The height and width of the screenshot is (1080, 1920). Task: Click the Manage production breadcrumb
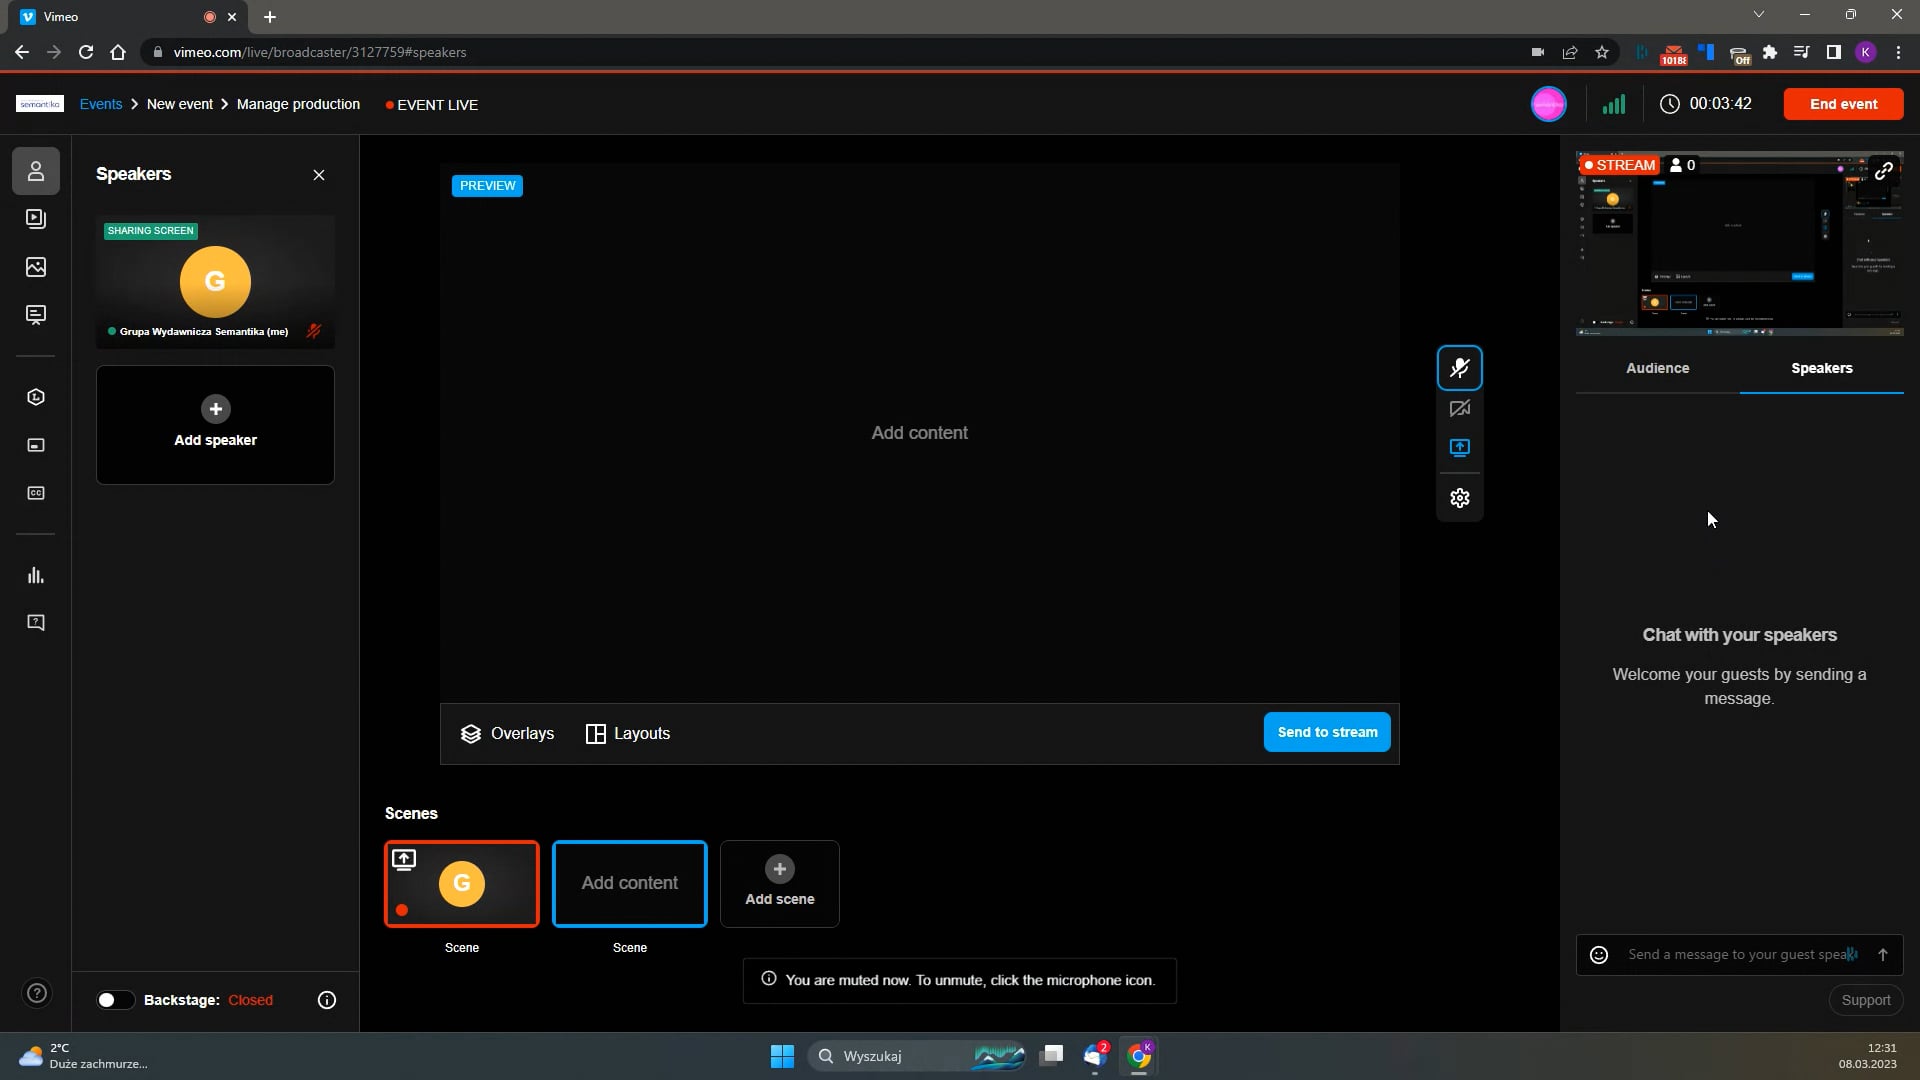click(x=298, y=104)
